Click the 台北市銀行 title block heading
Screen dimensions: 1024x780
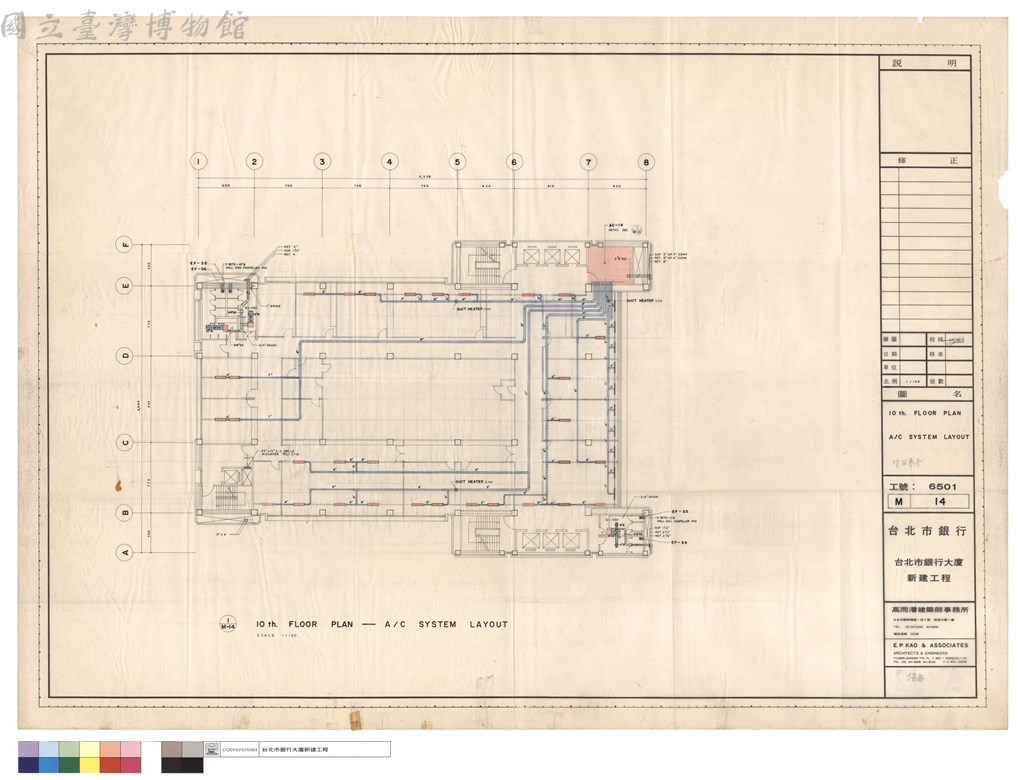tap(926, 531)
